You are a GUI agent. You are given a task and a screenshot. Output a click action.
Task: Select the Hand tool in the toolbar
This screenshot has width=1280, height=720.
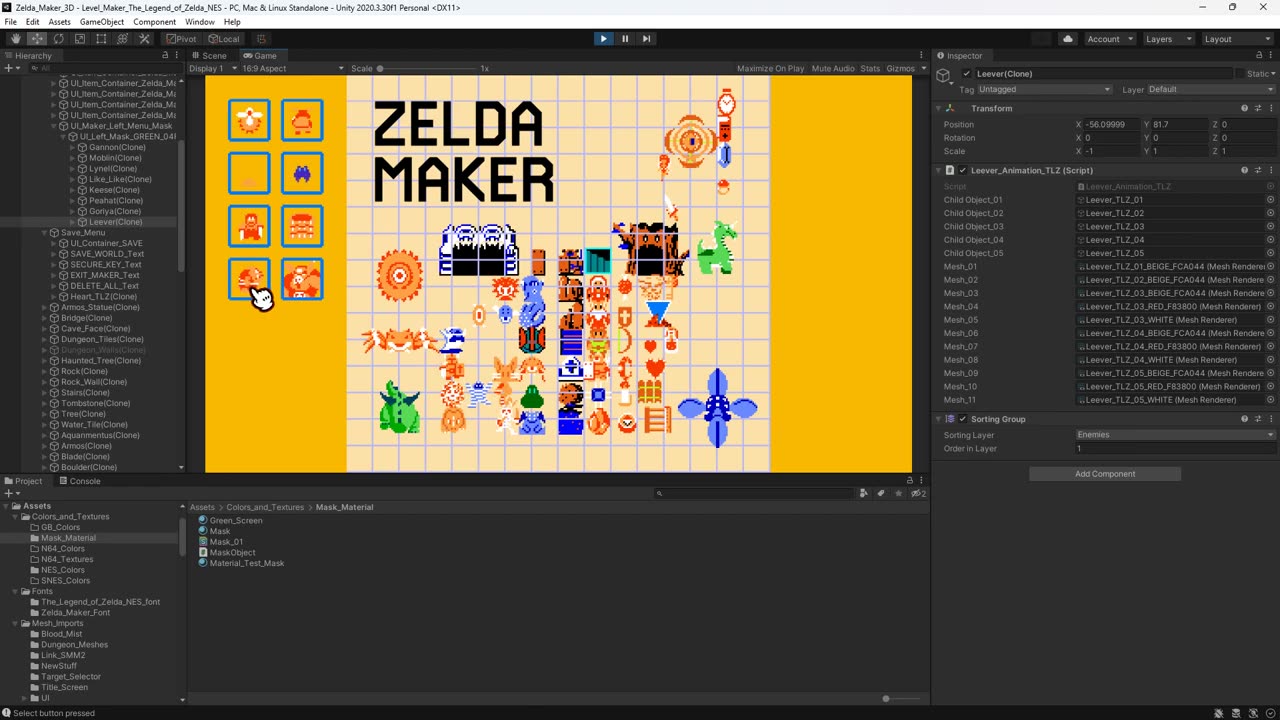coord(15,39)
